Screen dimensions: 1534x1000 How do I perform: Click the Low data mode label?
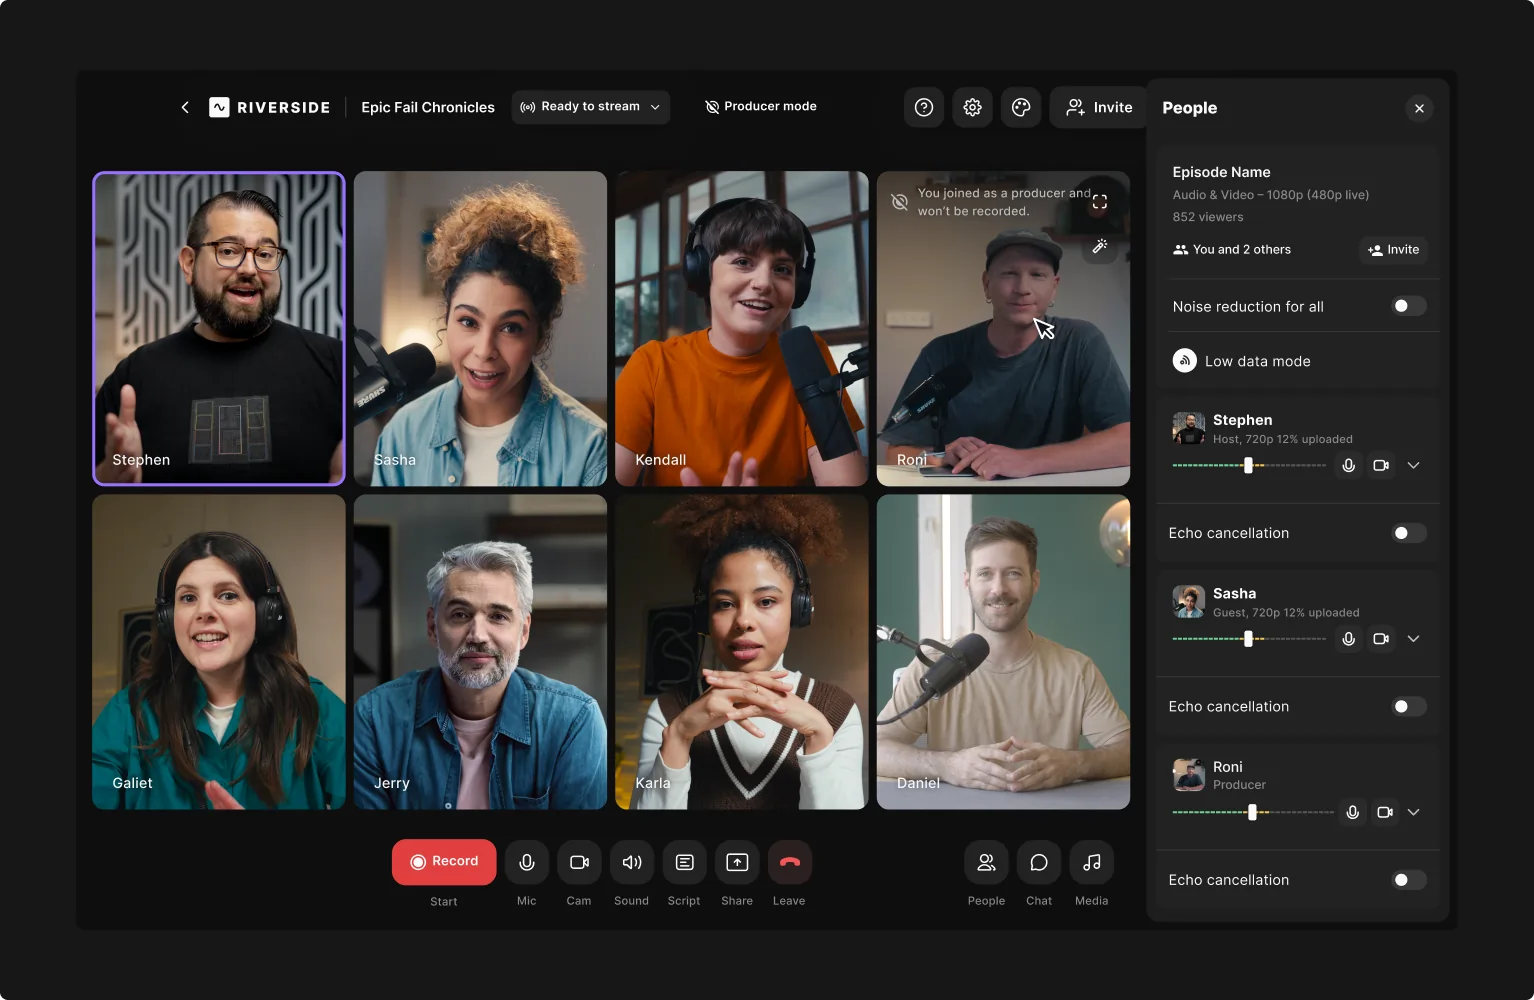[x=1258, y=361]
